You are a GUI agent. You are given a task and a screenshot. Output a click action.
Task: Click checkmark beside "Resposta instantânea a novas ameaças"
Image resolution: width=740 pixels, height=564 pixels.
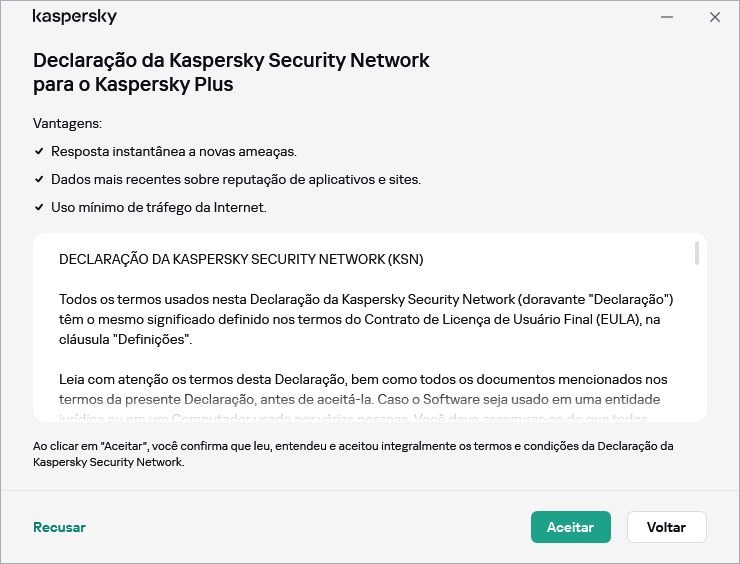coord(39,152)
